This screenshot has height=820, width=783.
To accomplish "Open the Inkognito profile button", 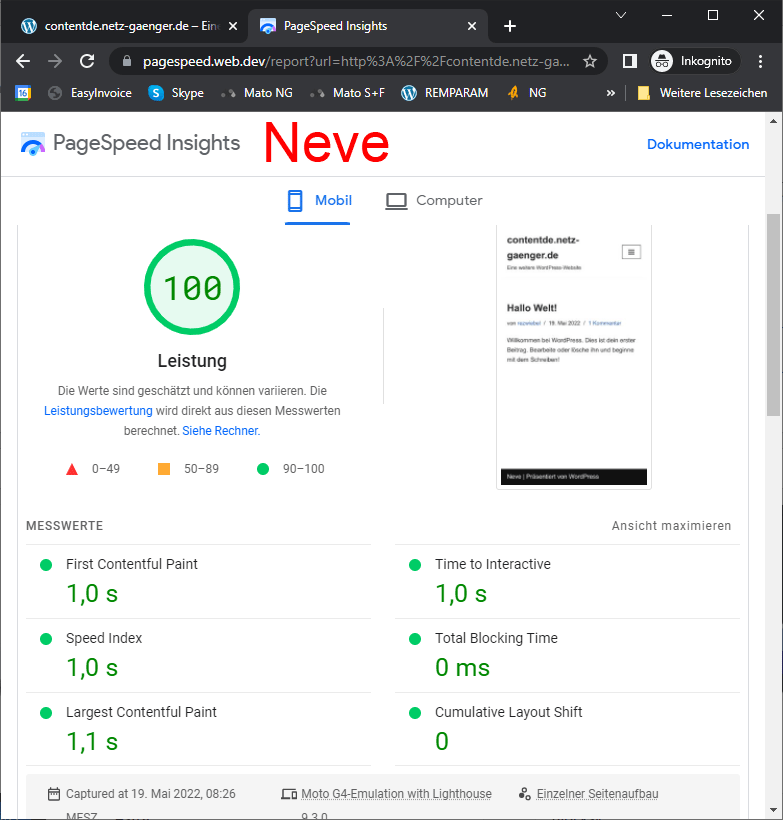I will 695,61.
